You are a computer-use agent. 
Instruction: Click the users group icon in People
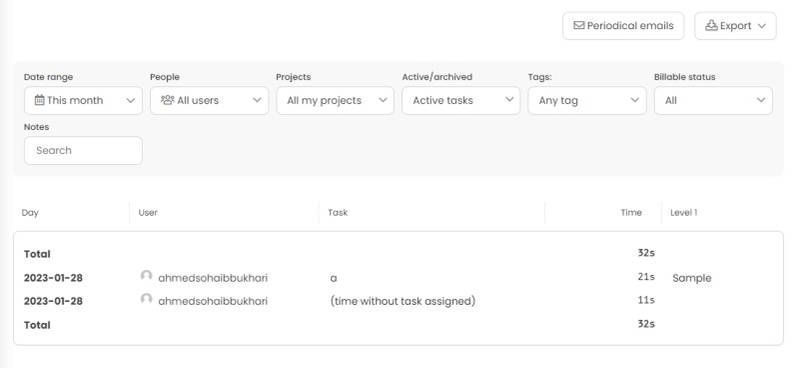coord(168,100)
